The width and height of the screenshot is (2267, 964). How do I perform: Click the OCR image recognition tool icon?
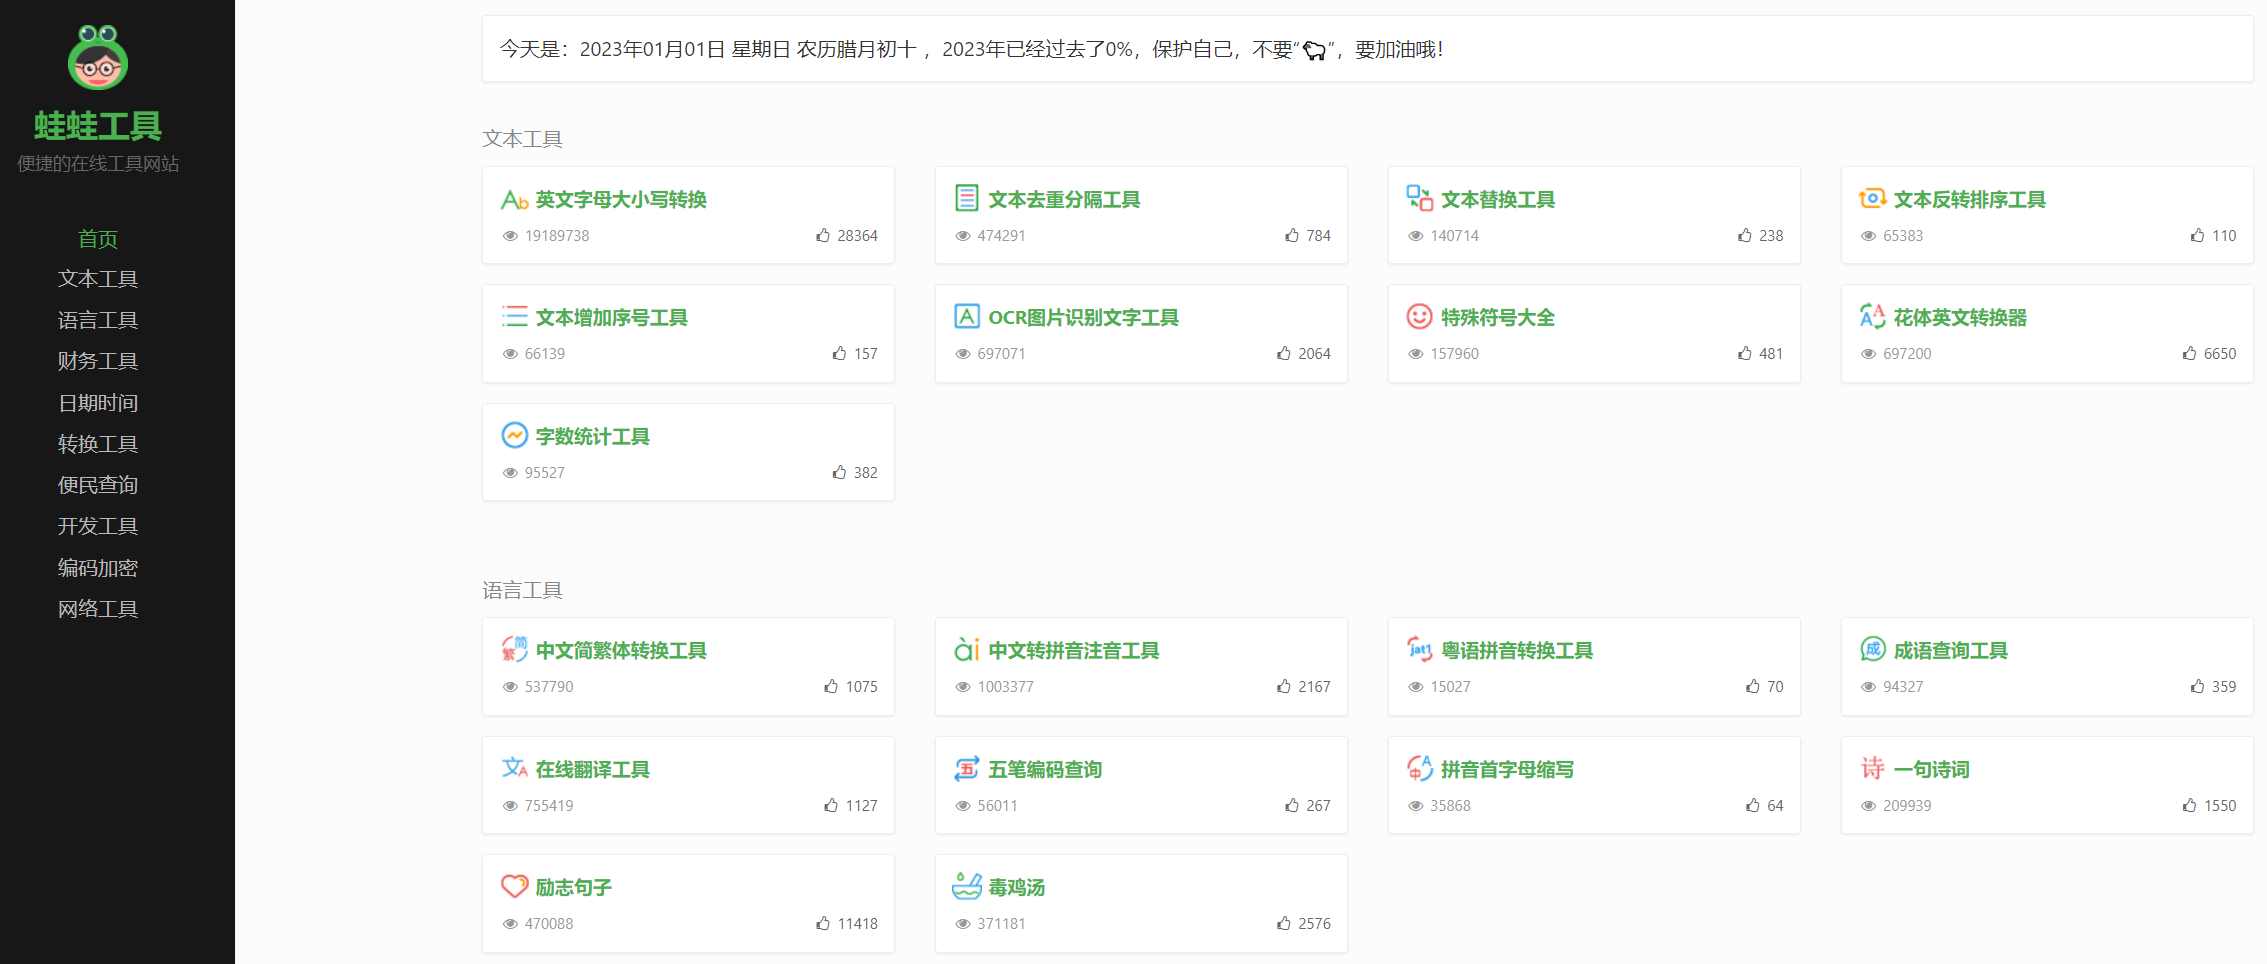pyautogui.click(x=966, y=317)
